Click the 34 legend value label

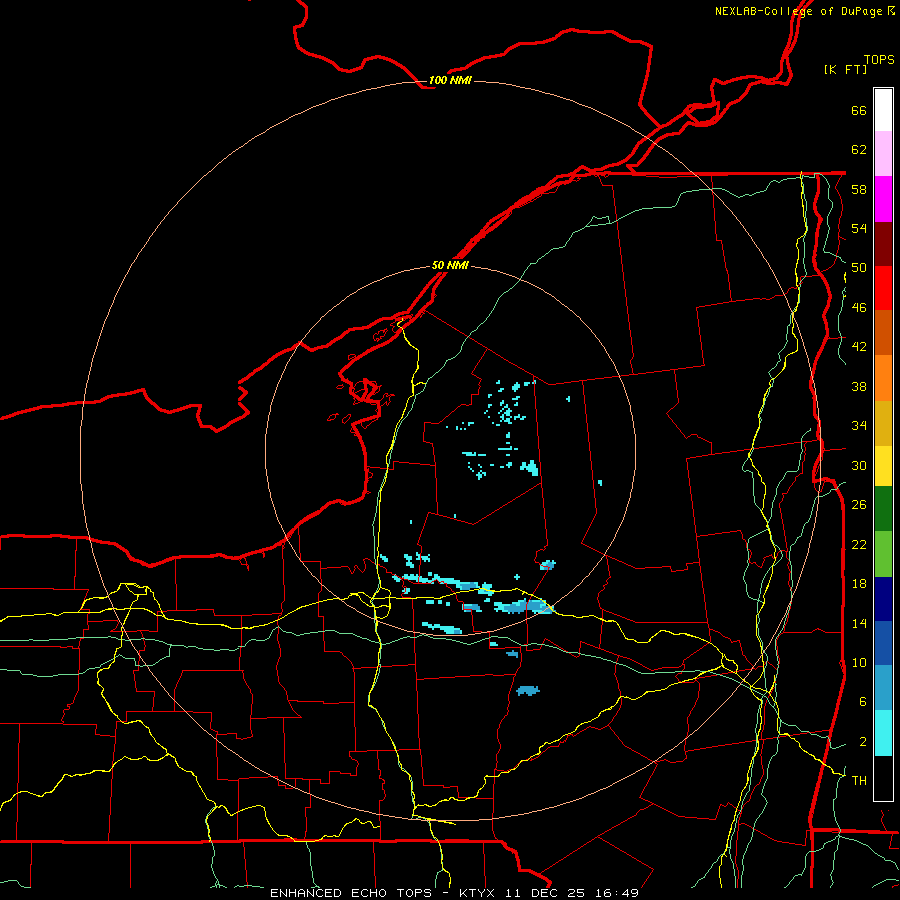859,426
